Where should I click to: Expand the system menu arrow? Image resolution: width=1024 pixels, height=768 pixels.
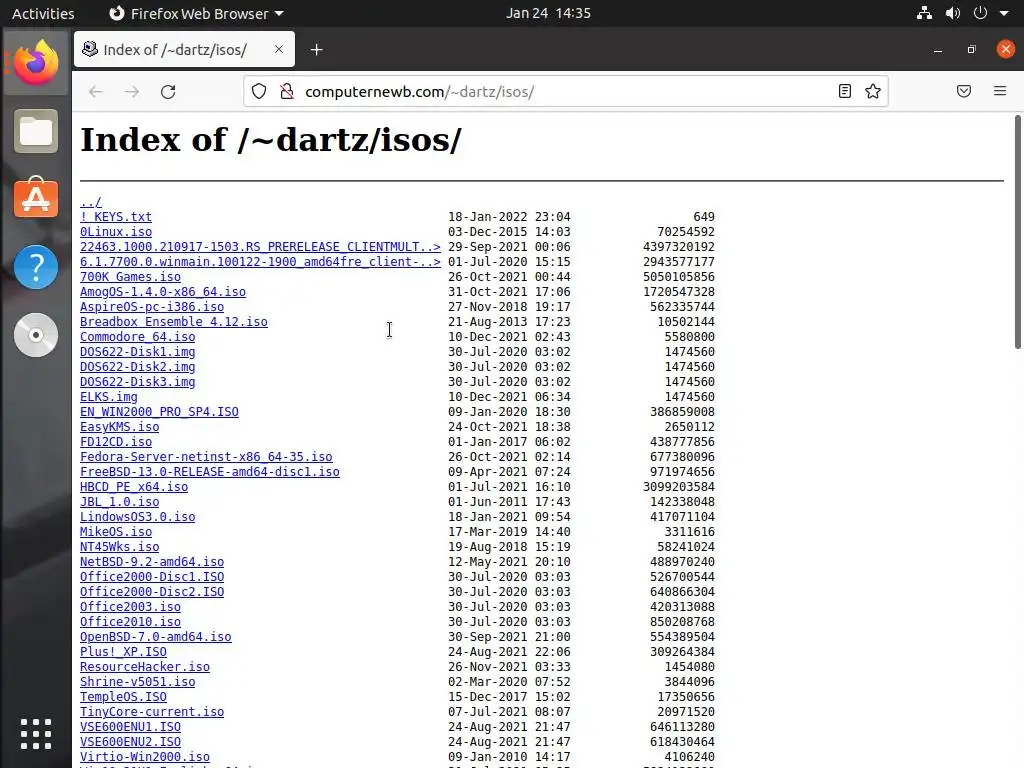point(1004,14)
